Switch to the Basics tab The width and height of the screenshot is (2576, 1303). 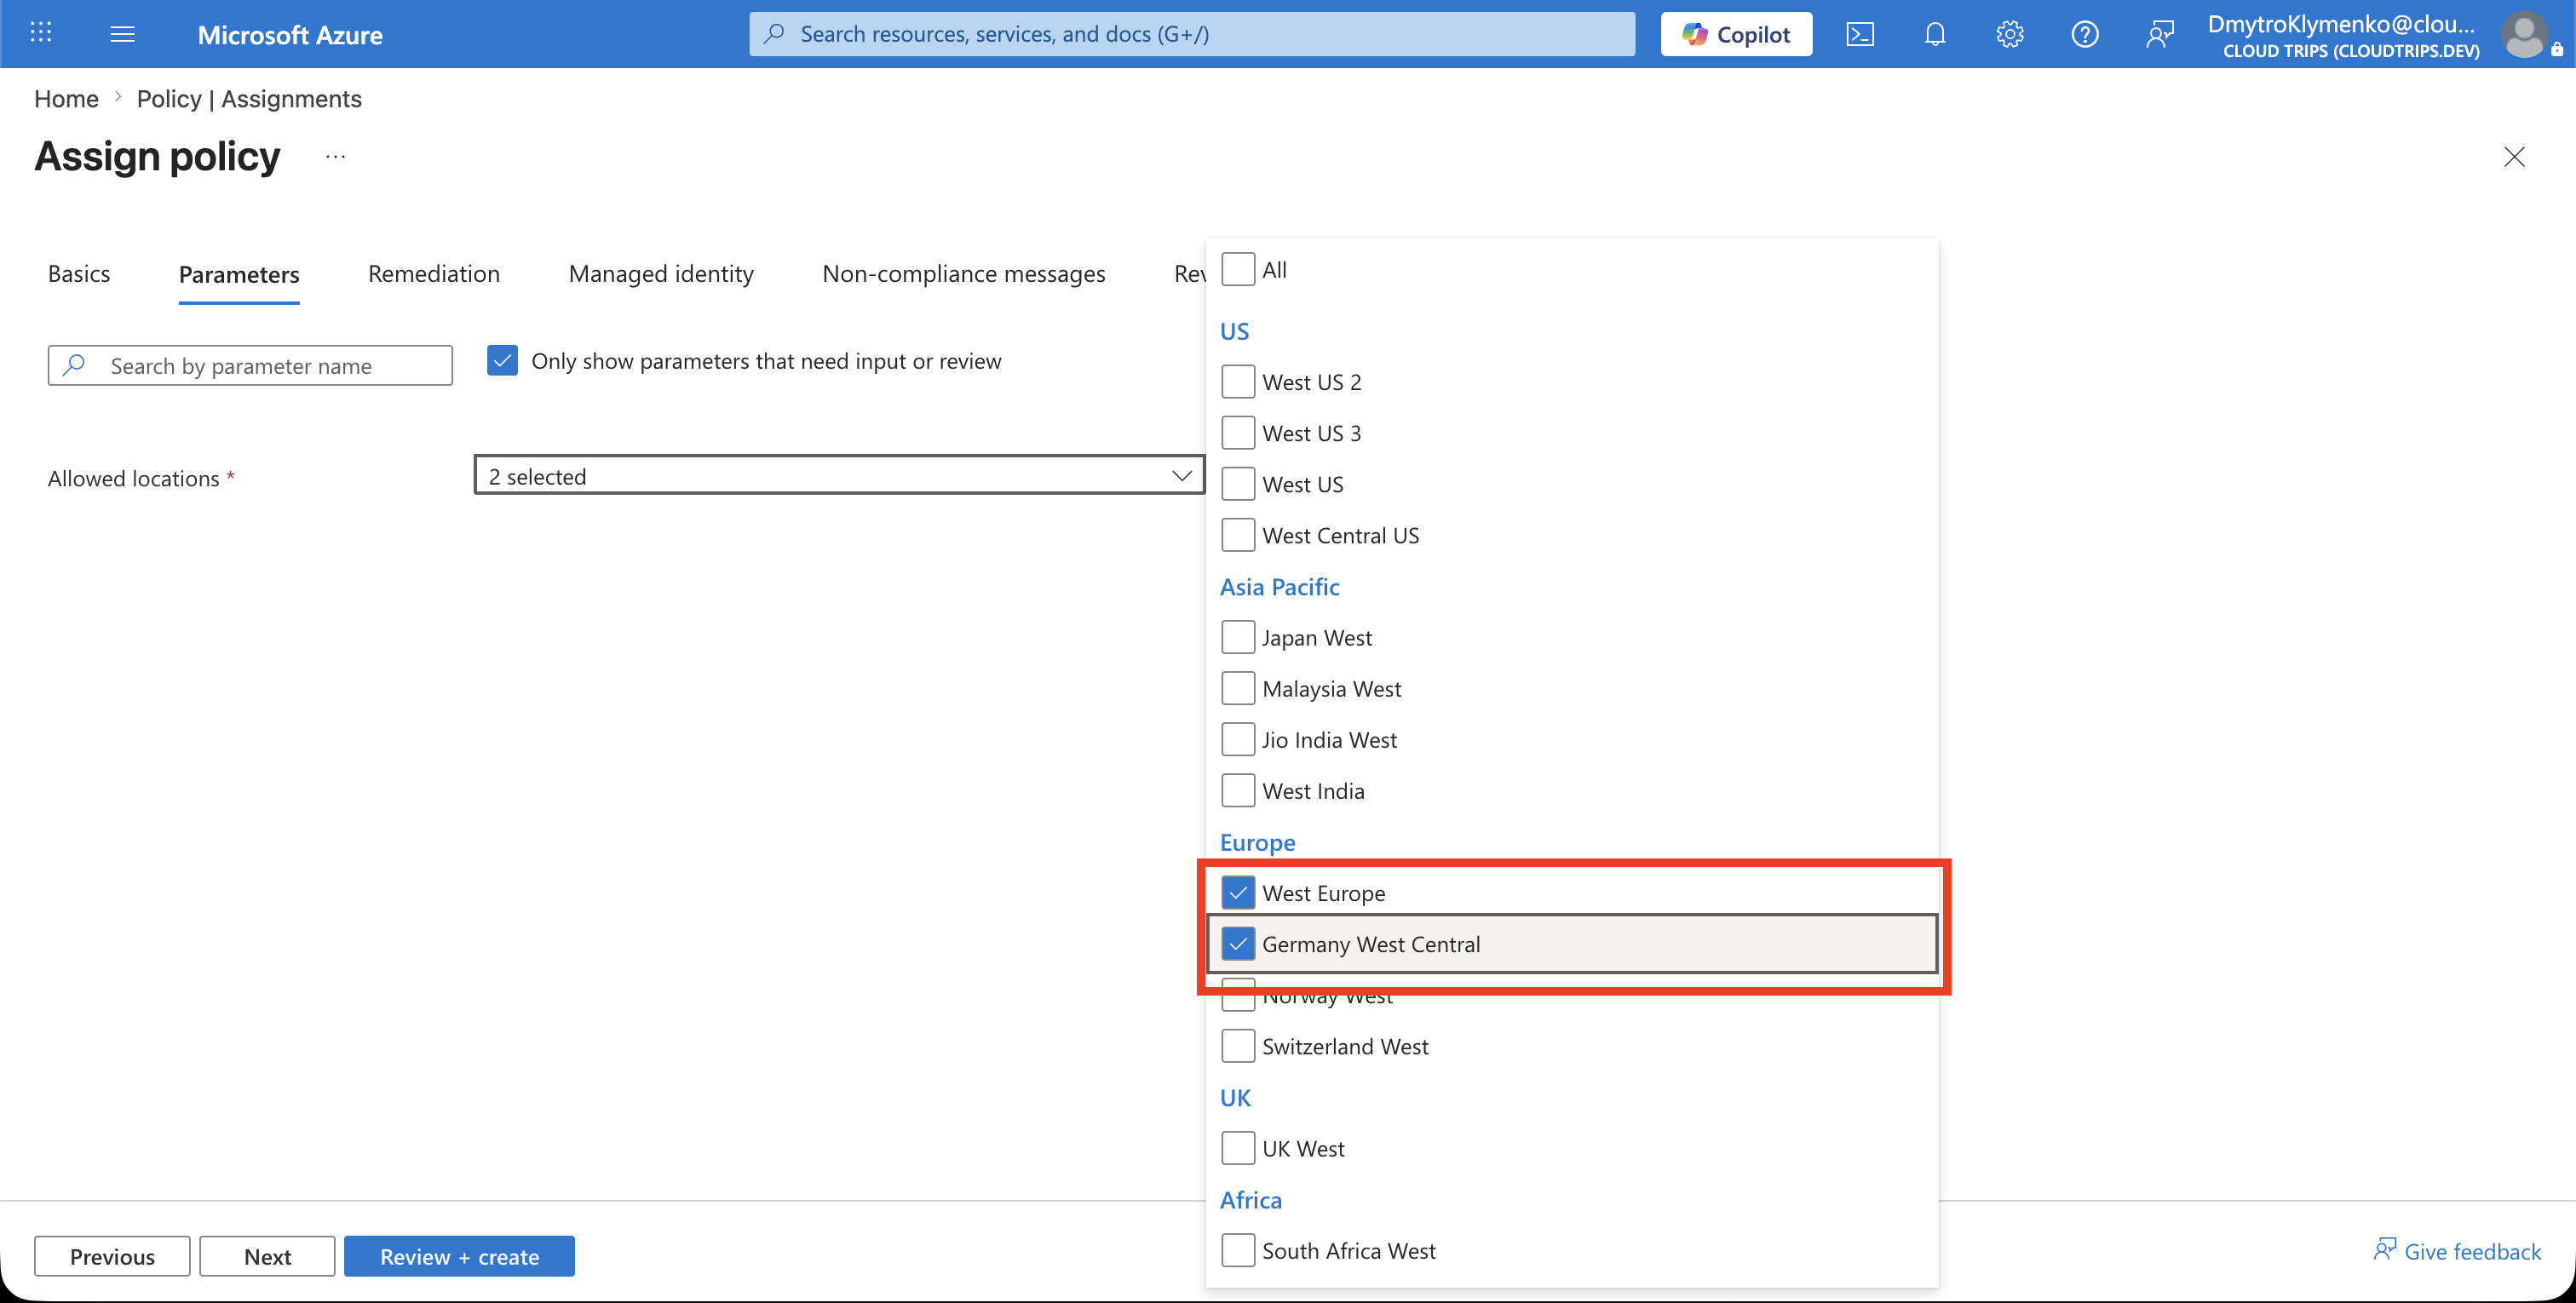click(x=79, y=274)
